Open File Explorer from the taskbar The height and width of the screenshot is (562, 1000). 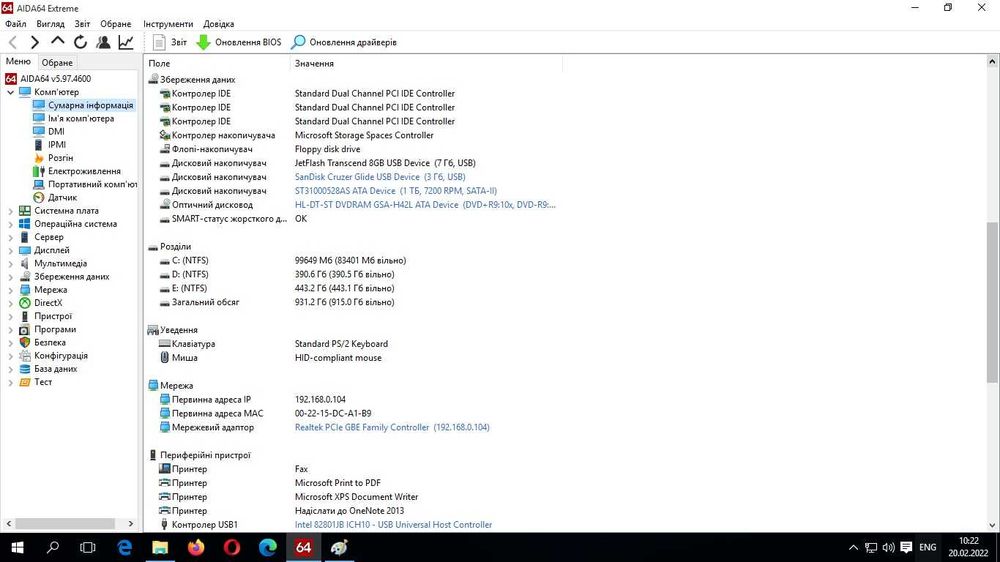[159, 547]
